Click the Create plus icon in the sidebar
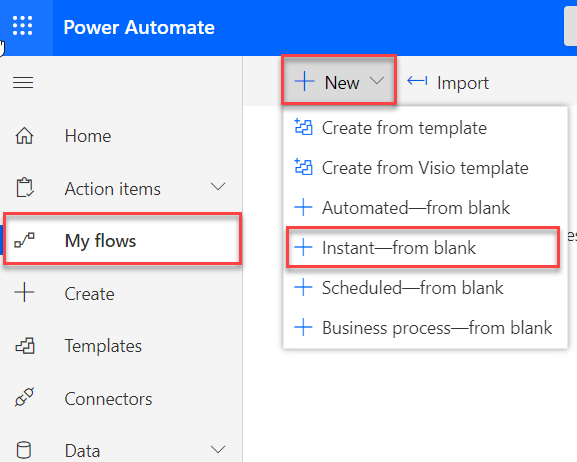The image size is (577, 462). [24, 293]
